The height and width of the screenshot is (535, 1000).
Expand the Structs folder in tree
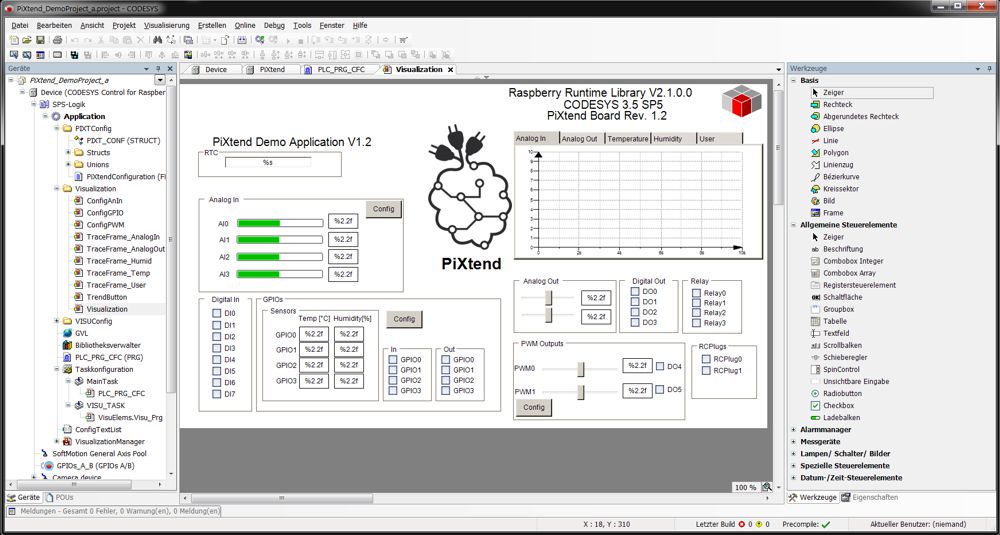68,152
